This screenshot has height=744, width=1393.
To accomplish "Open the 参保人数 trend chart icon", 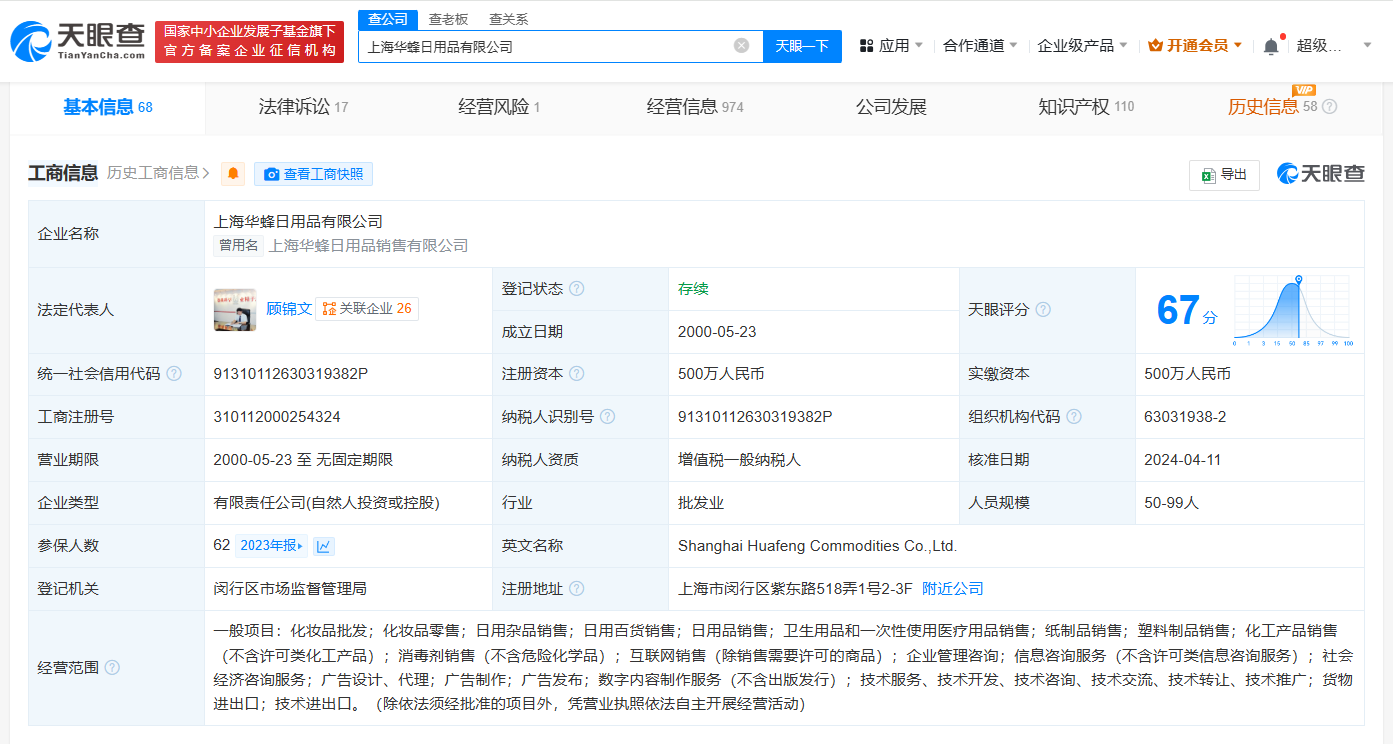I will click(x=324, y=546).
